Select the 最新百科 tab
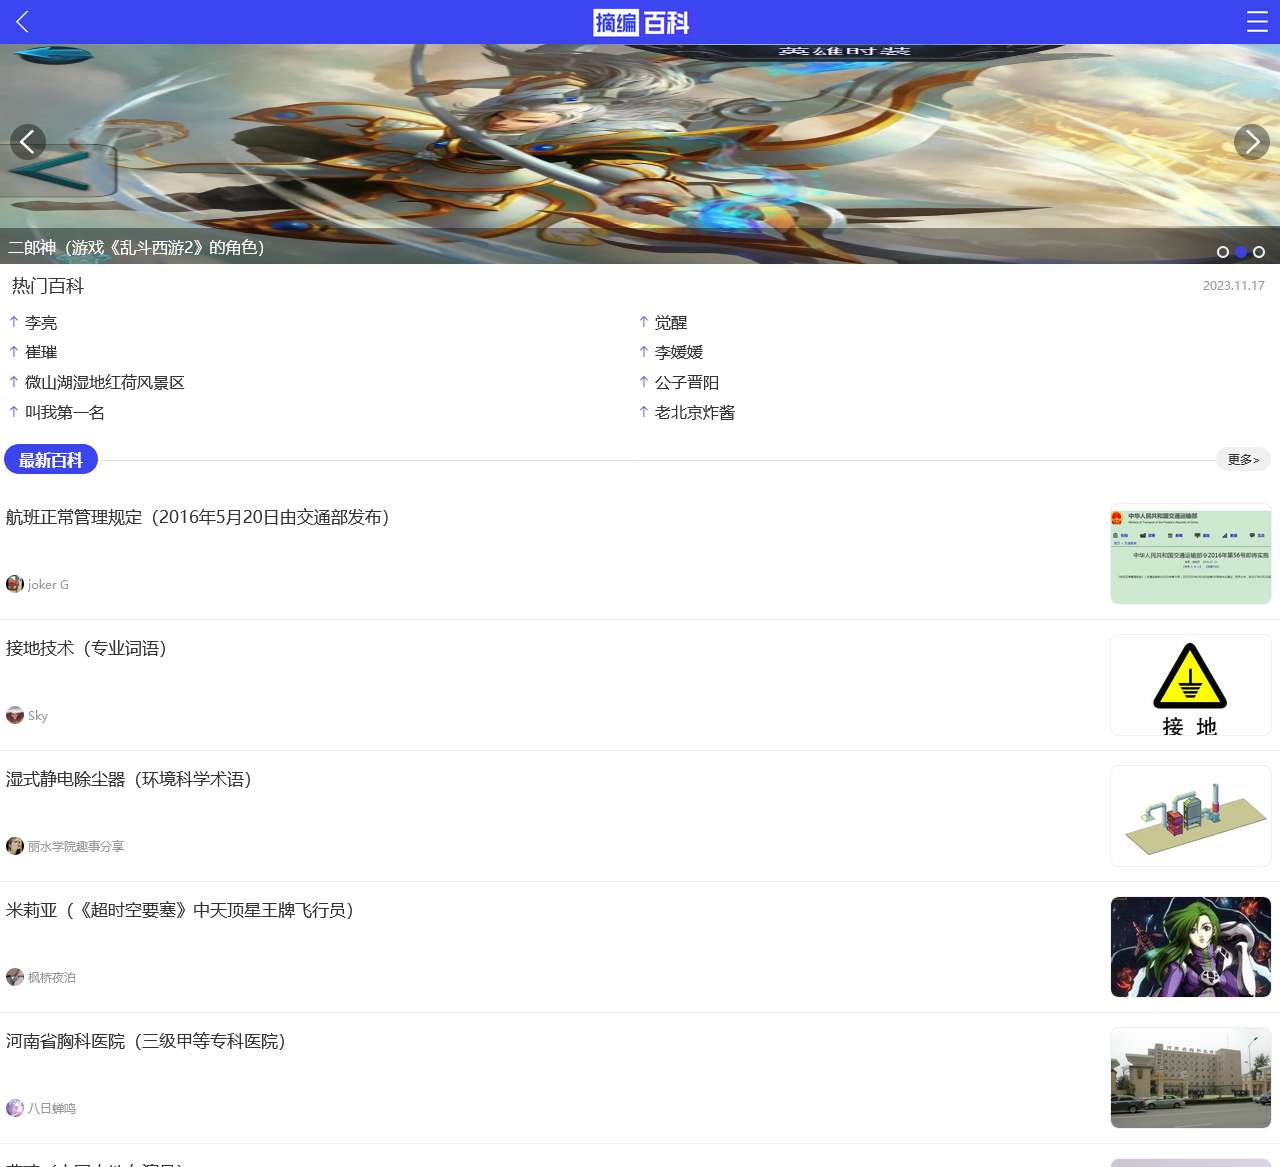Viewport: 1280px width, 1167px height. pyautogui.click(x=51, y=460)
